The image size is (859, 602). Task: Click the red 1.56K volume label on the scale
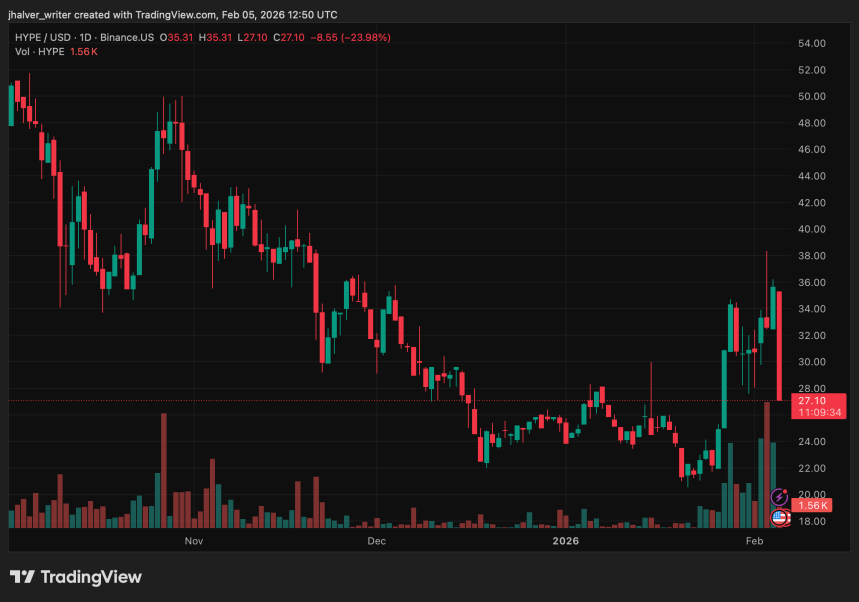pos(813,505)
